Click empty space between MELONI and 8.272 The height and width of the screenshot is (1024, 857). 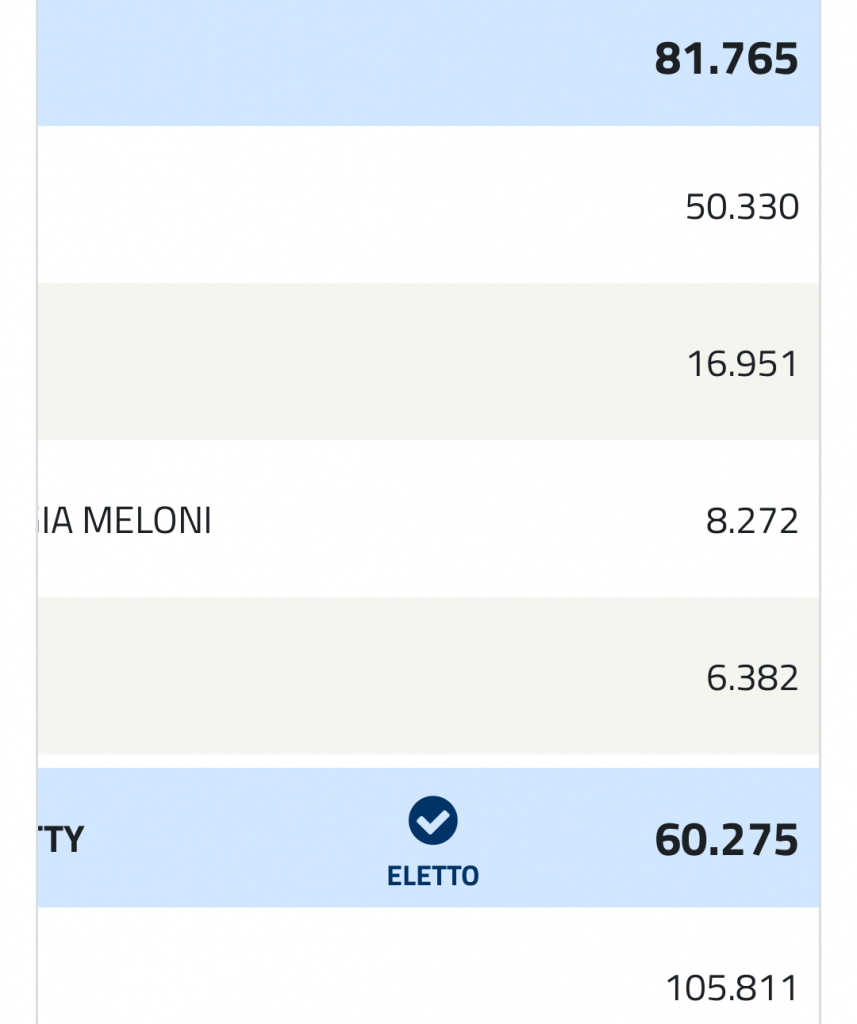point(457,520)
